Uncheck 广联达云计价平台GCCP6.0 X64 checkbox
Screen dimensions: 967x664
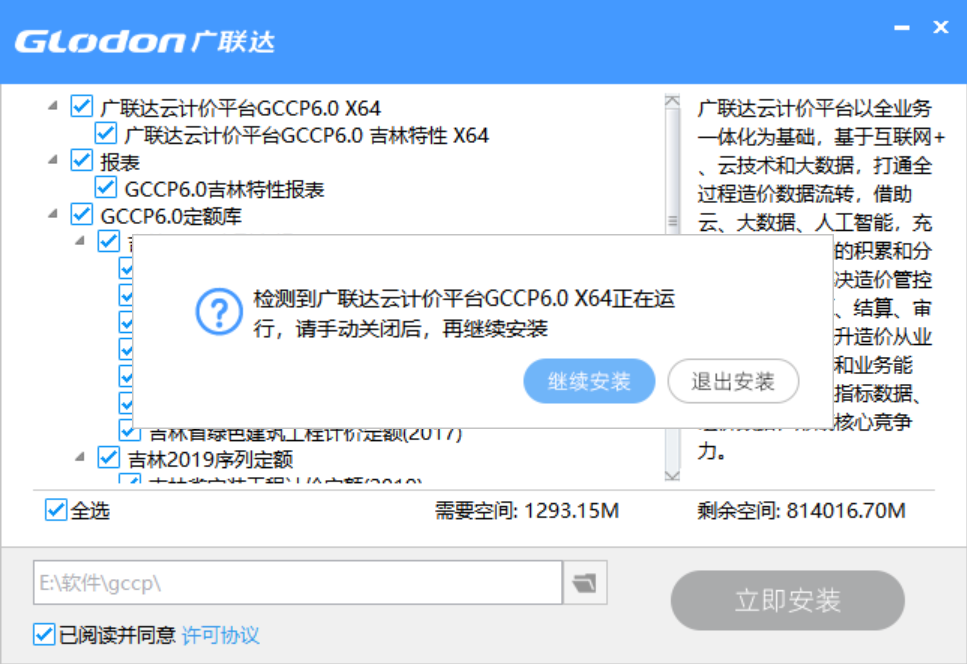click(x=81, y=106)
